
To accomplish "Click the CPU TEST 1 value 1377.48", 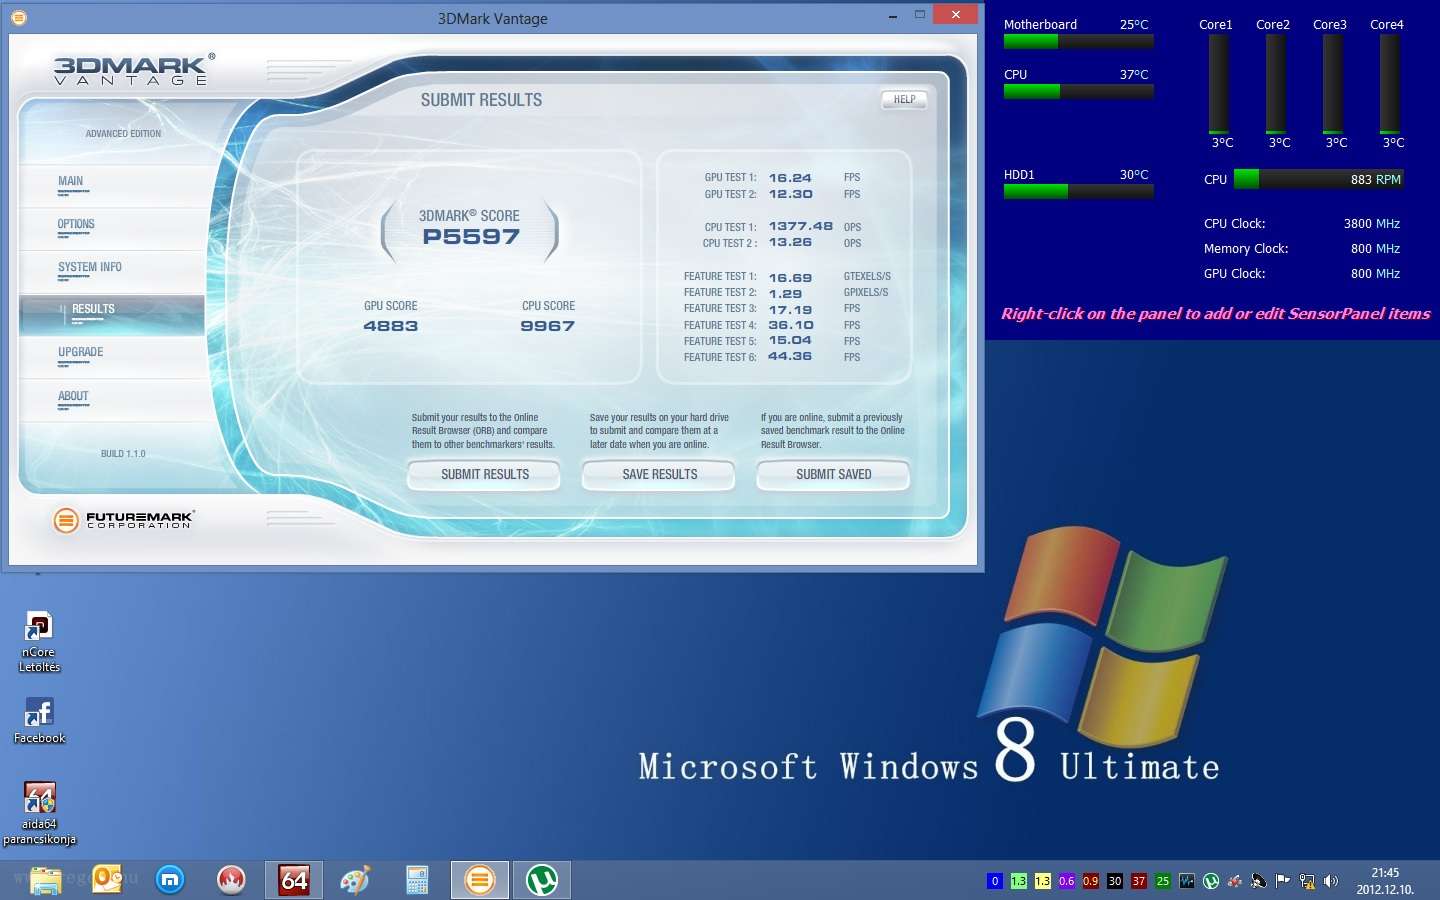I will coord(800,227).
